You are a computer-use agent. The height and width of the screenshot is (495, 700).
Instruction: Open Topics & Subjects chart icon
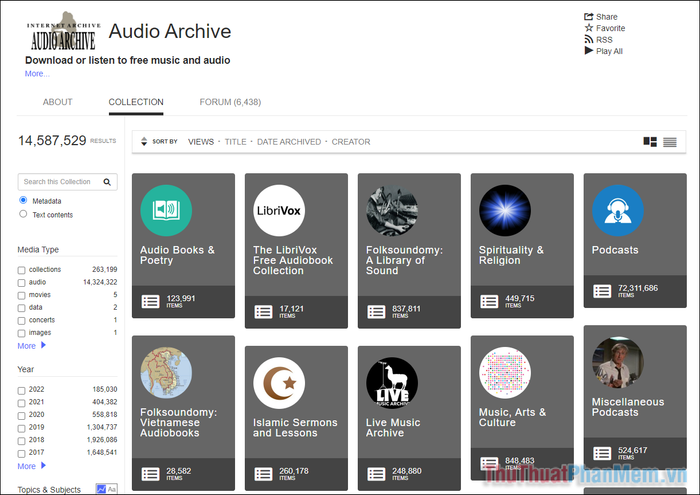(x=101, y=489)
